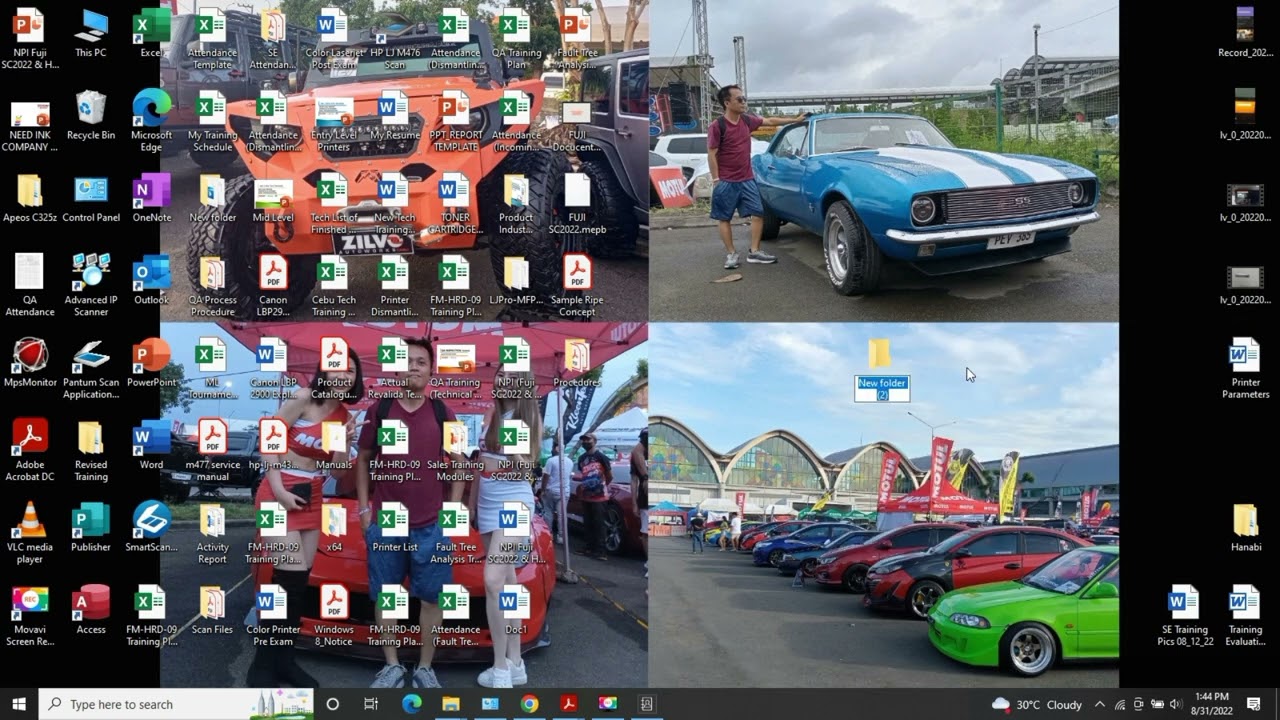Select the TONER CARTRIDGE Word document
The image size is (1280, 720).
pyautogui.click(x=455, y=204)
